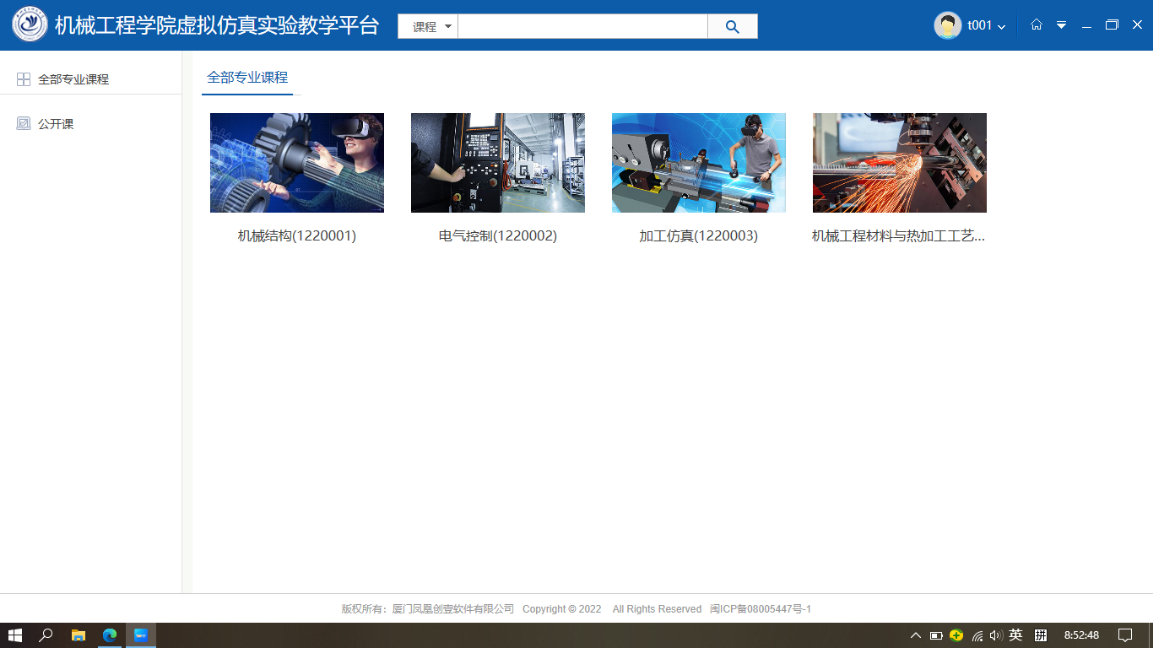Click the 厦门凤凰创壹软件有限公司 footer text
The image size is (1153, 648).
[453, 609]
